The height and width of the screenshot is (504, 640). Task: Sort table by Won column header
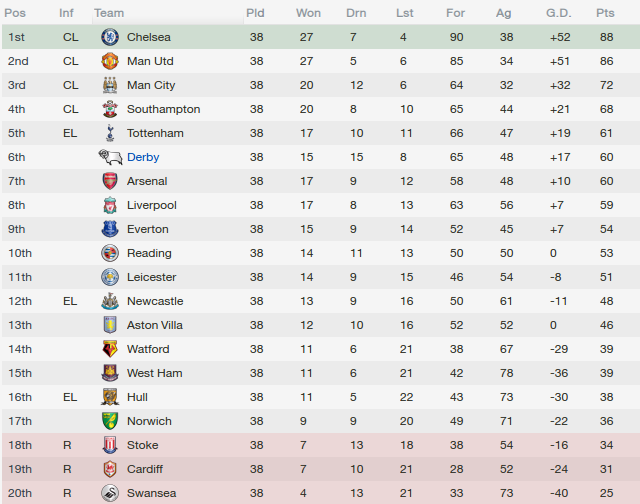[308, 13]
